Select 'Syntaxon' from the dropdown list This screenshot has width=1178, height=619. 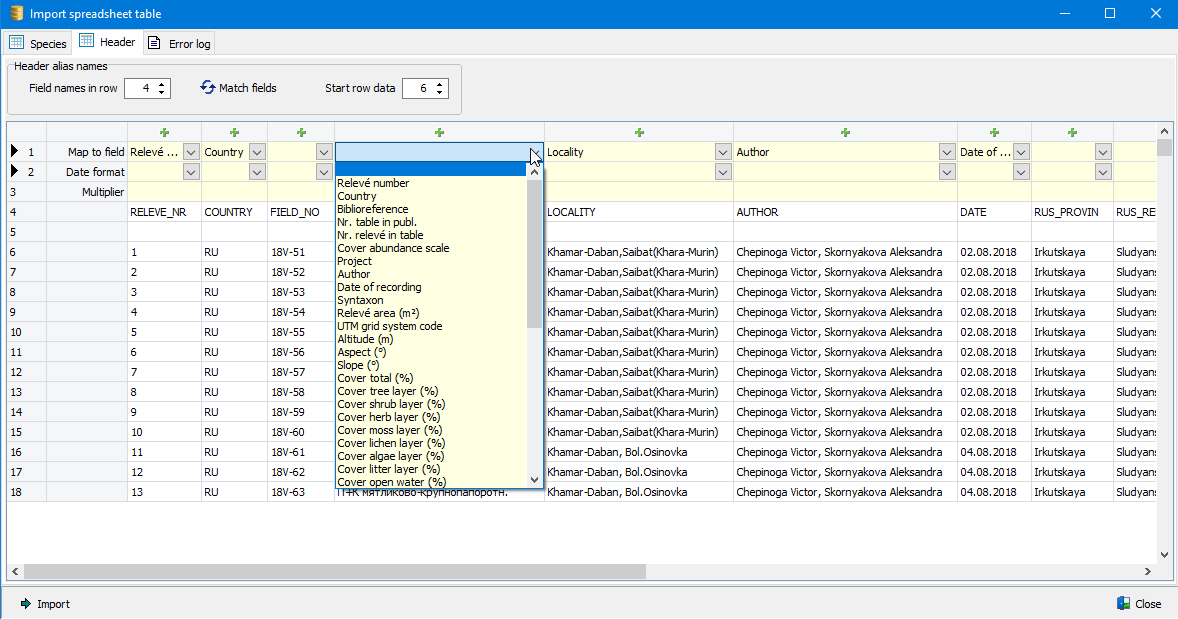pos(360,300)
